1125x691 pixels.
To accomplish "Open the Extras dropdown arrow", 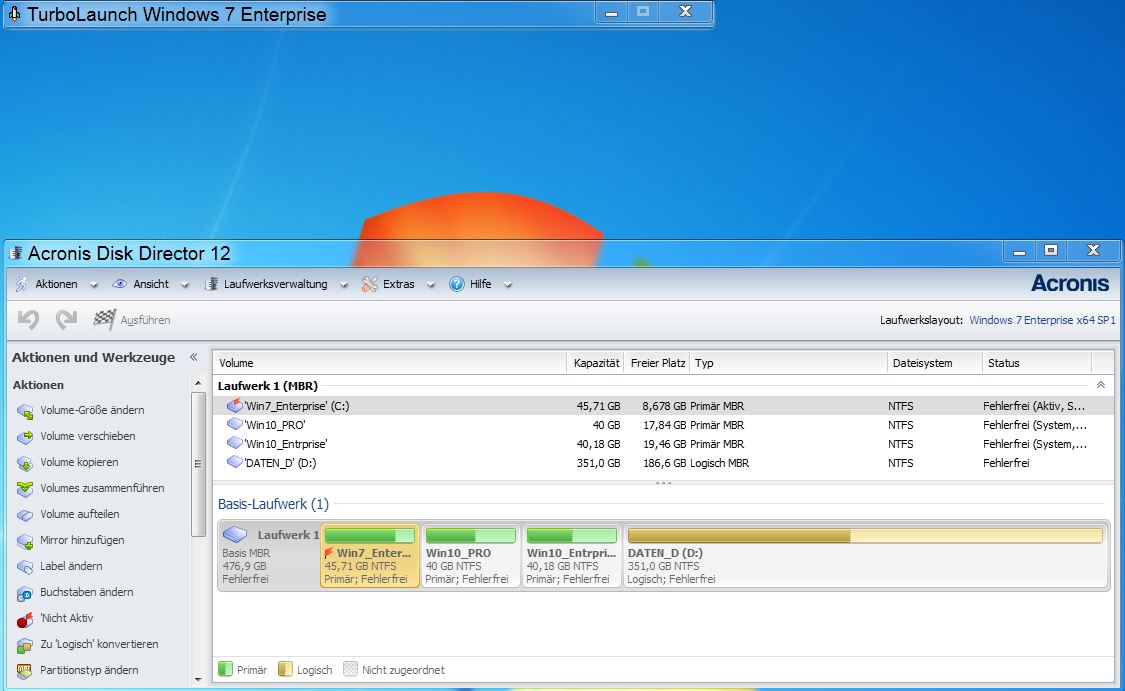I will click(x=430, y=285).
